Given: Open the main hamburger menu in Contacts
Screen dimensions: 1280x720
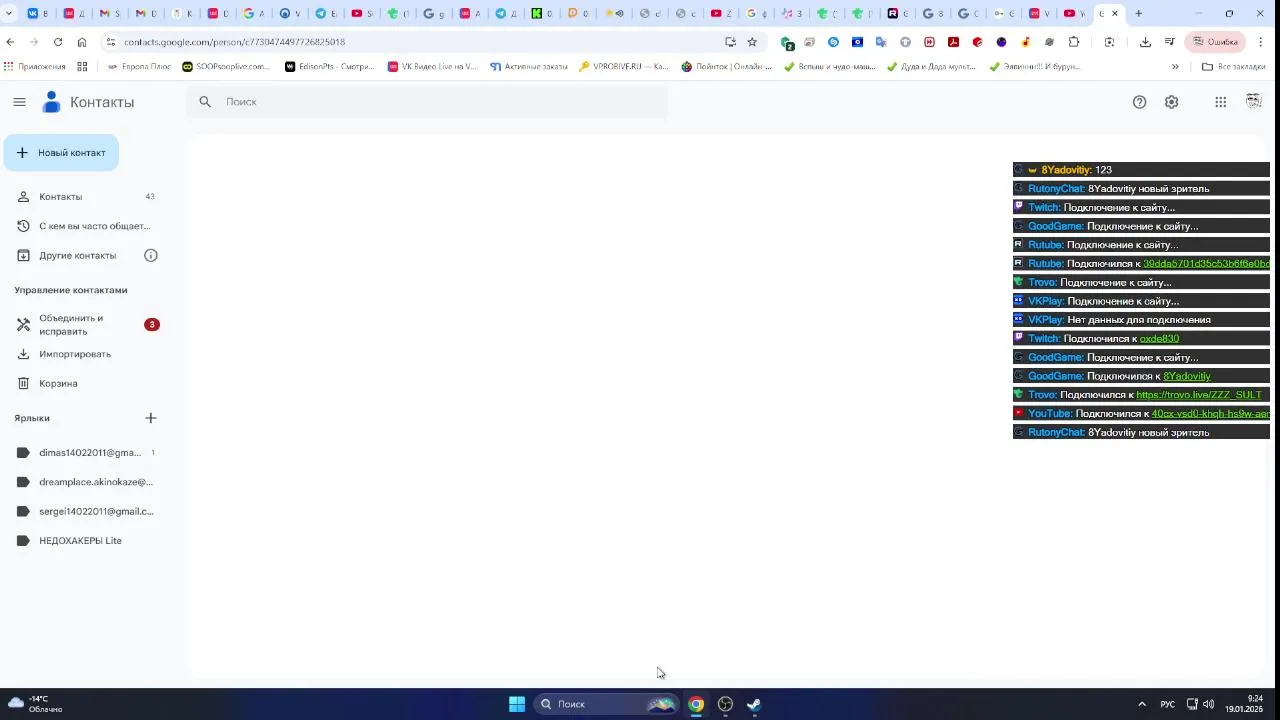Looking at the screenshot, I should coord(19,102).
